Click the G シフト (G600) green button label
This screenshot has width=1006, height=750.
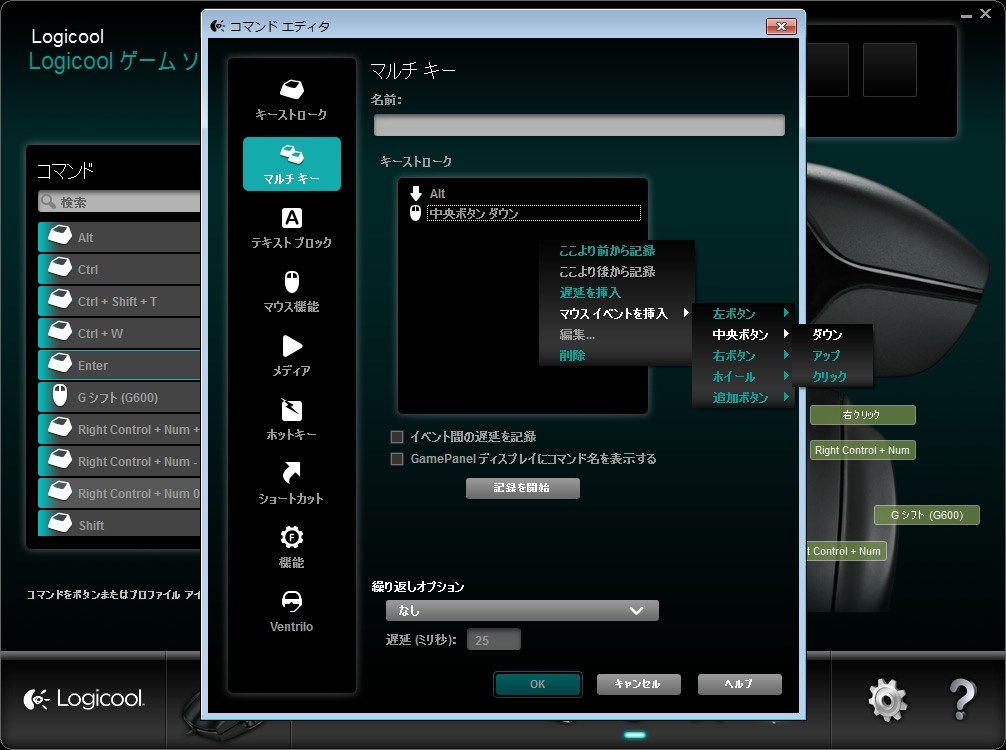click(x=926, y=515)
